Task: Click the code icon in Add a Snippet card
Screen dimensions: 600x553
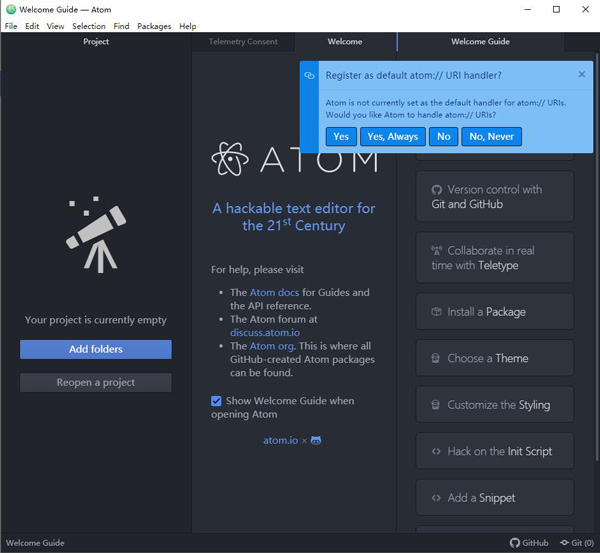Action: [436, 498]
